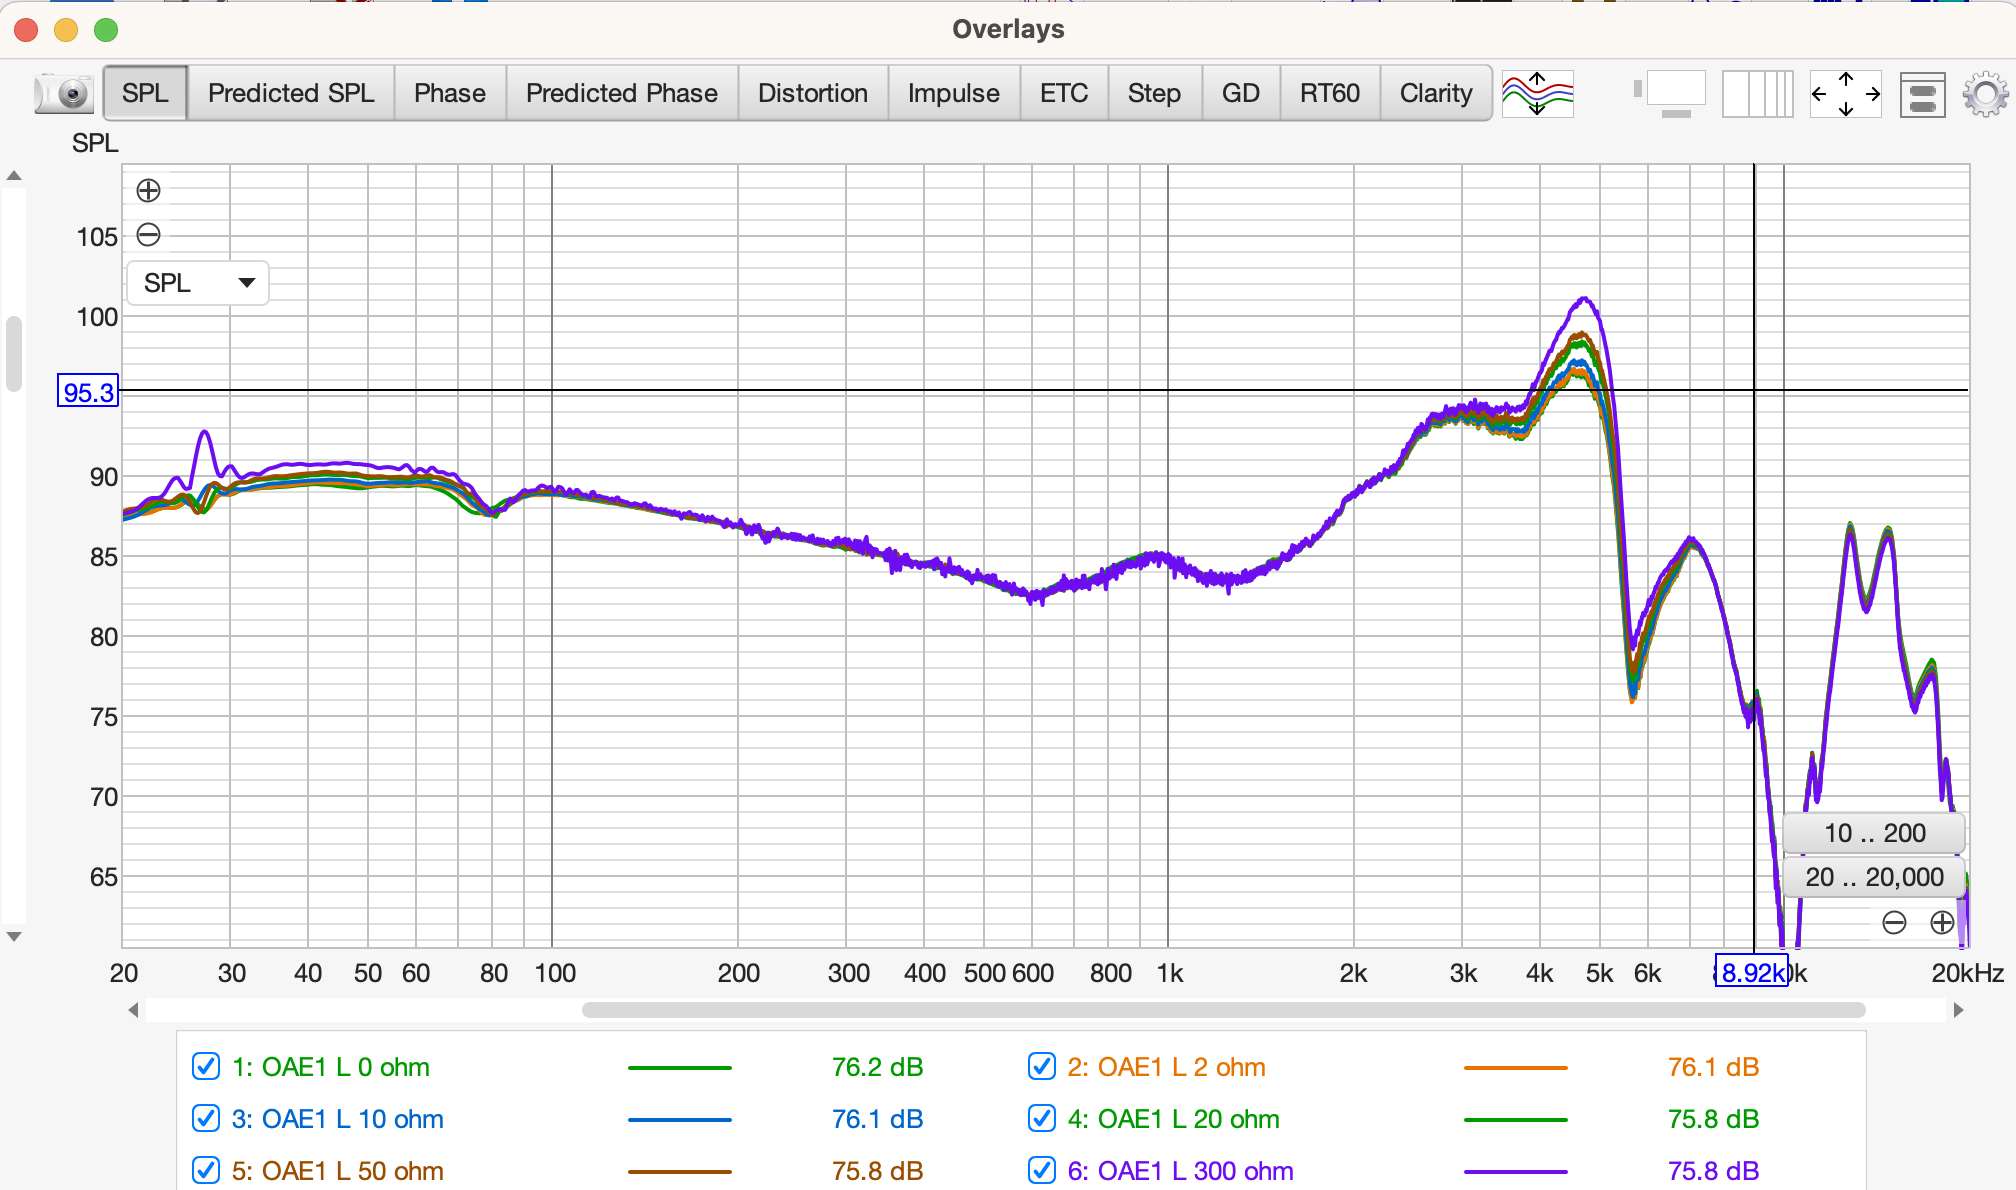Hide the OAE1 L 300 ohm trace
This screenshot has height=1190, width=2016.
tap(1041, 1170)
